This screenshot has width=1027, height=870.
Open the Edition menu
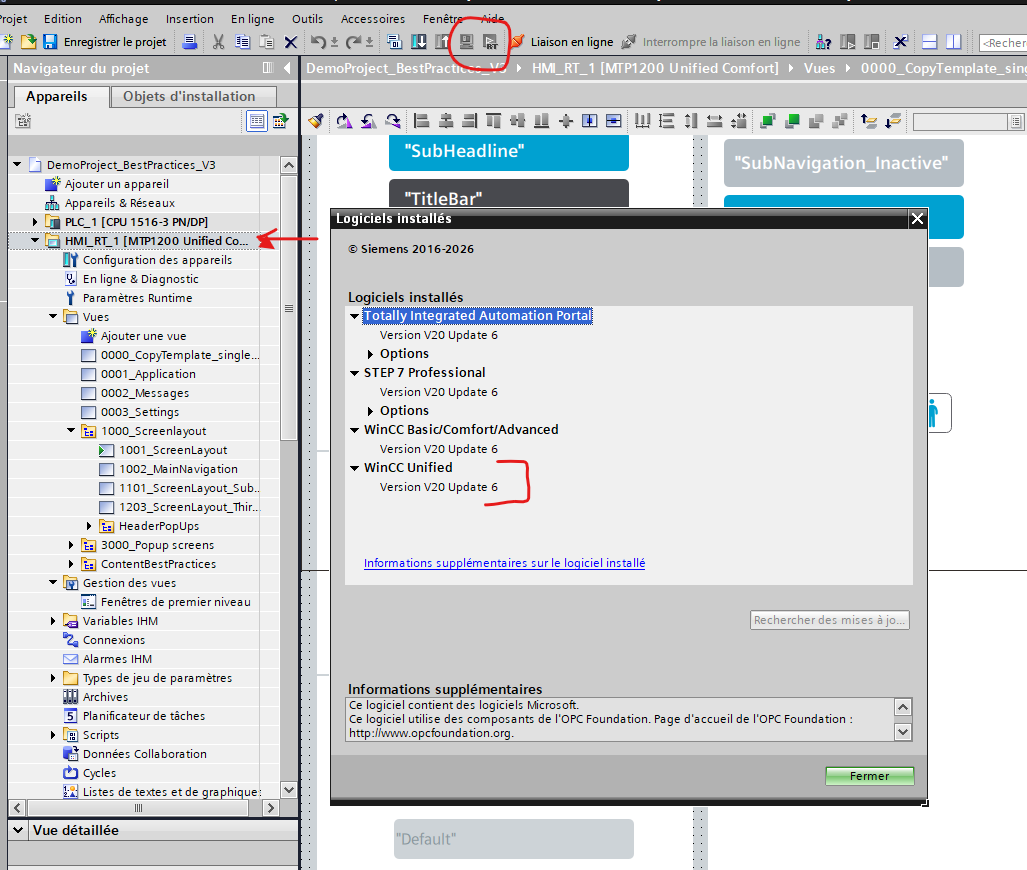click(63, 19)
